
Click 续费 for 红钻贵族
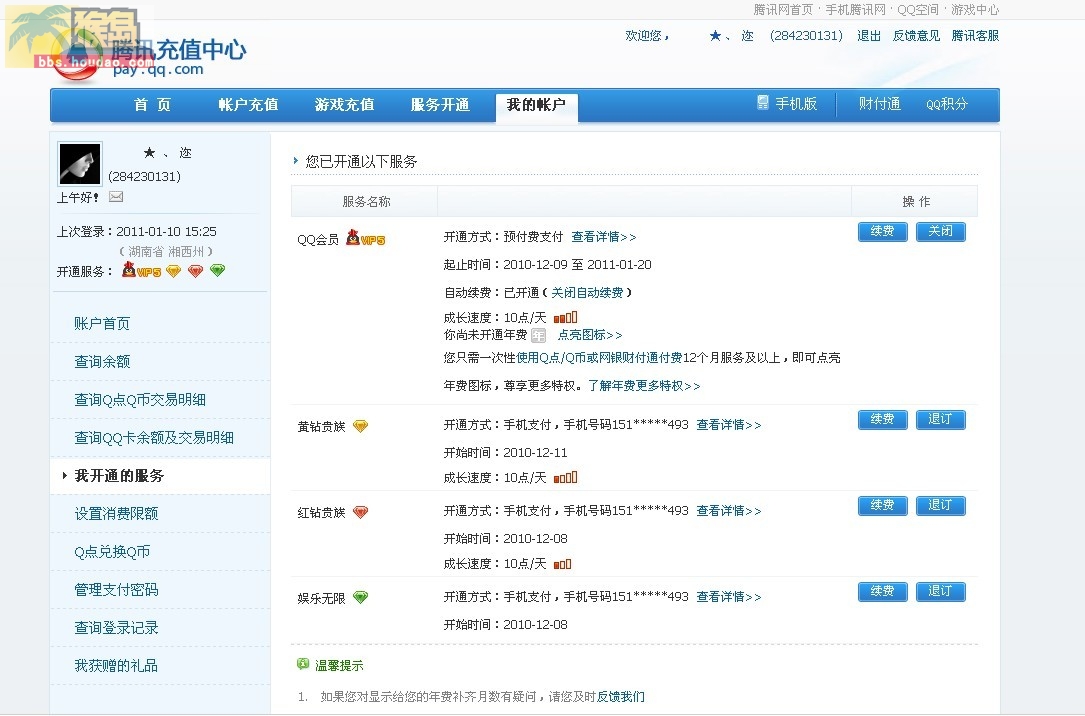tap(882, 506)
